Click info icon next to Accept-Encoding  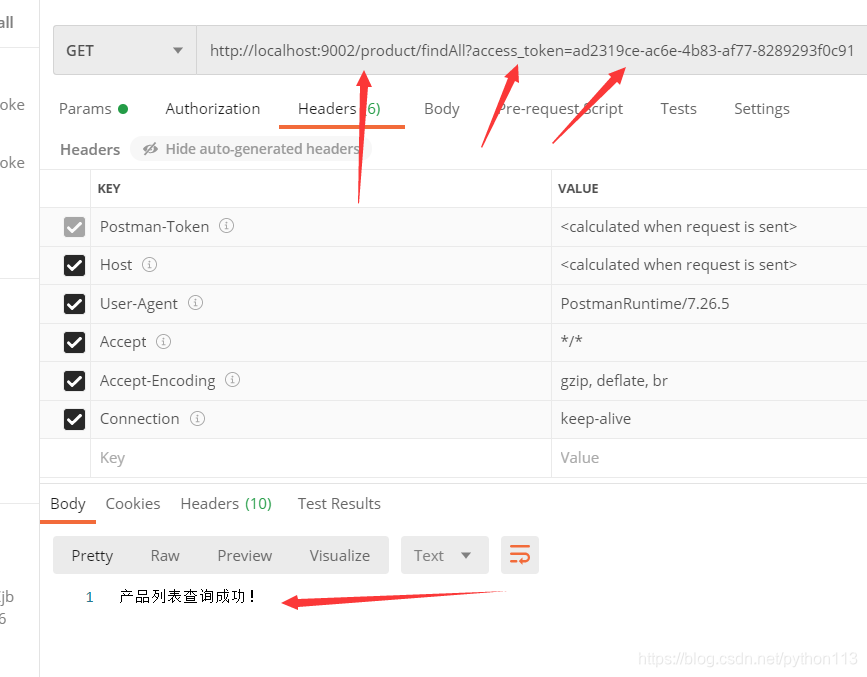(232, 379)
